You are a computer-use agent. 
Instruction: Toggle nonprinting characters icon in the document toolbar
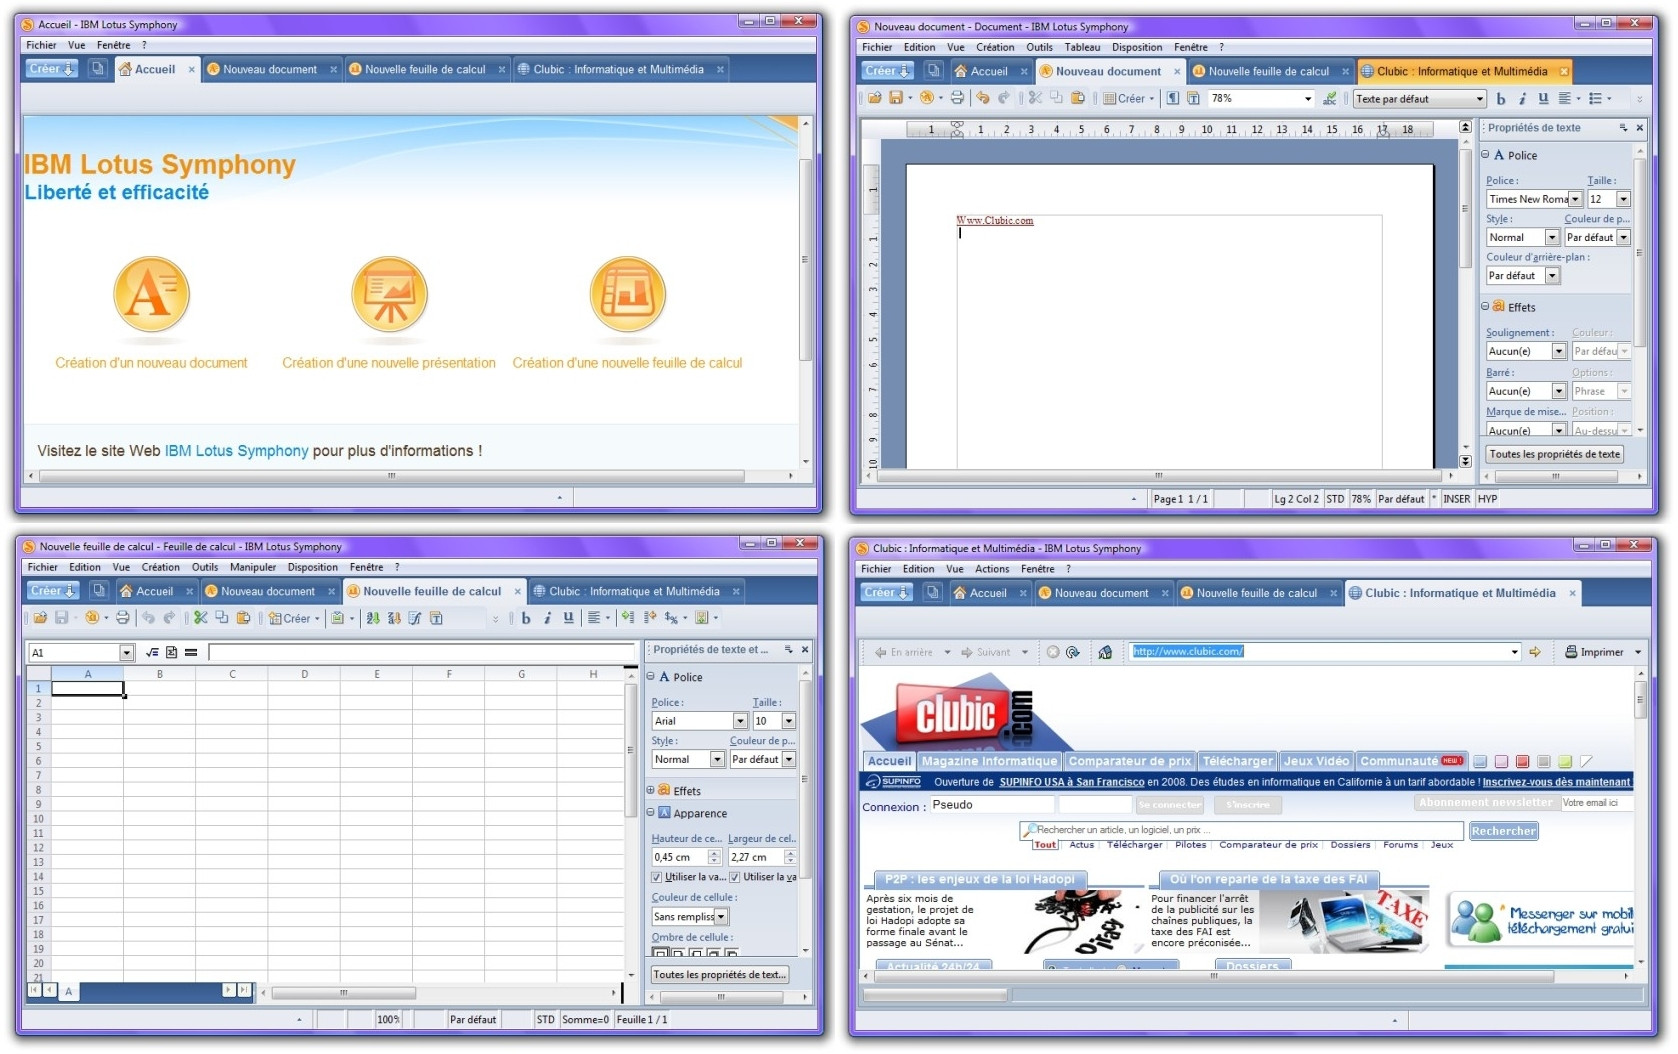(x=1172, y=98)
